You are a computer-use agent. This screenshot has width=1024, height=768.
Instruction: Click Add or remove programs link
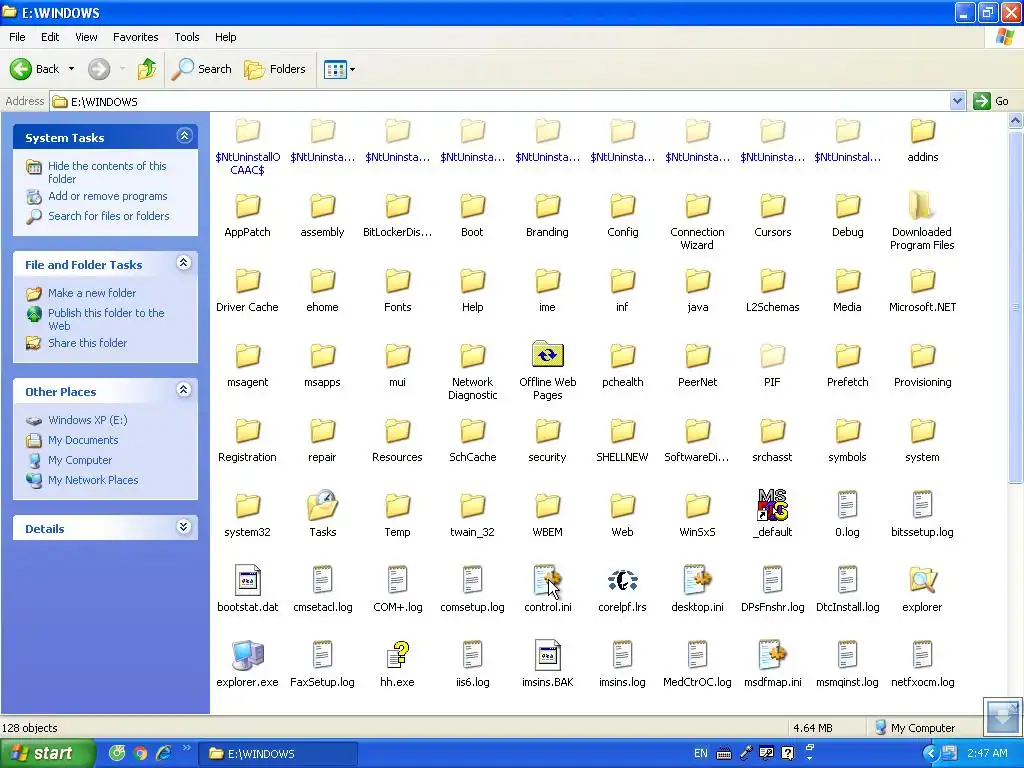click(x=108, y=196)
